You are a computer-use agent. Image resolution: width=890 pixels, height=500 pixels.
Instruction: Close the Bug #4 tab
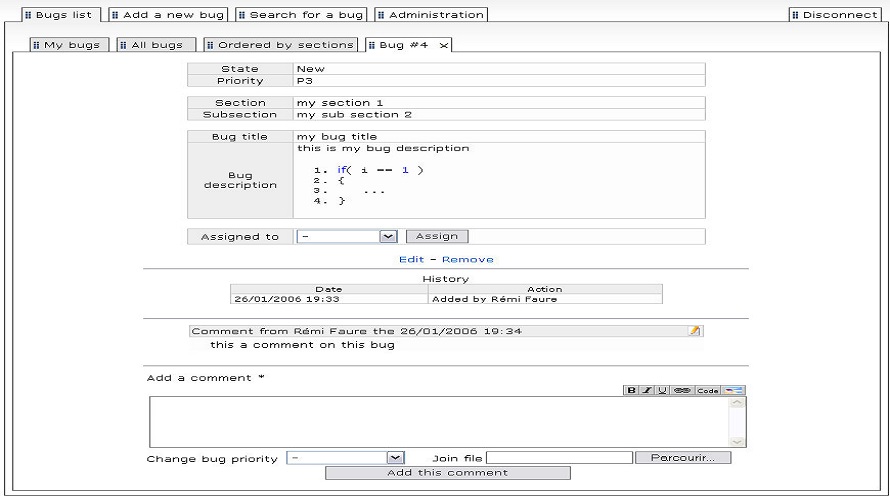444,45
